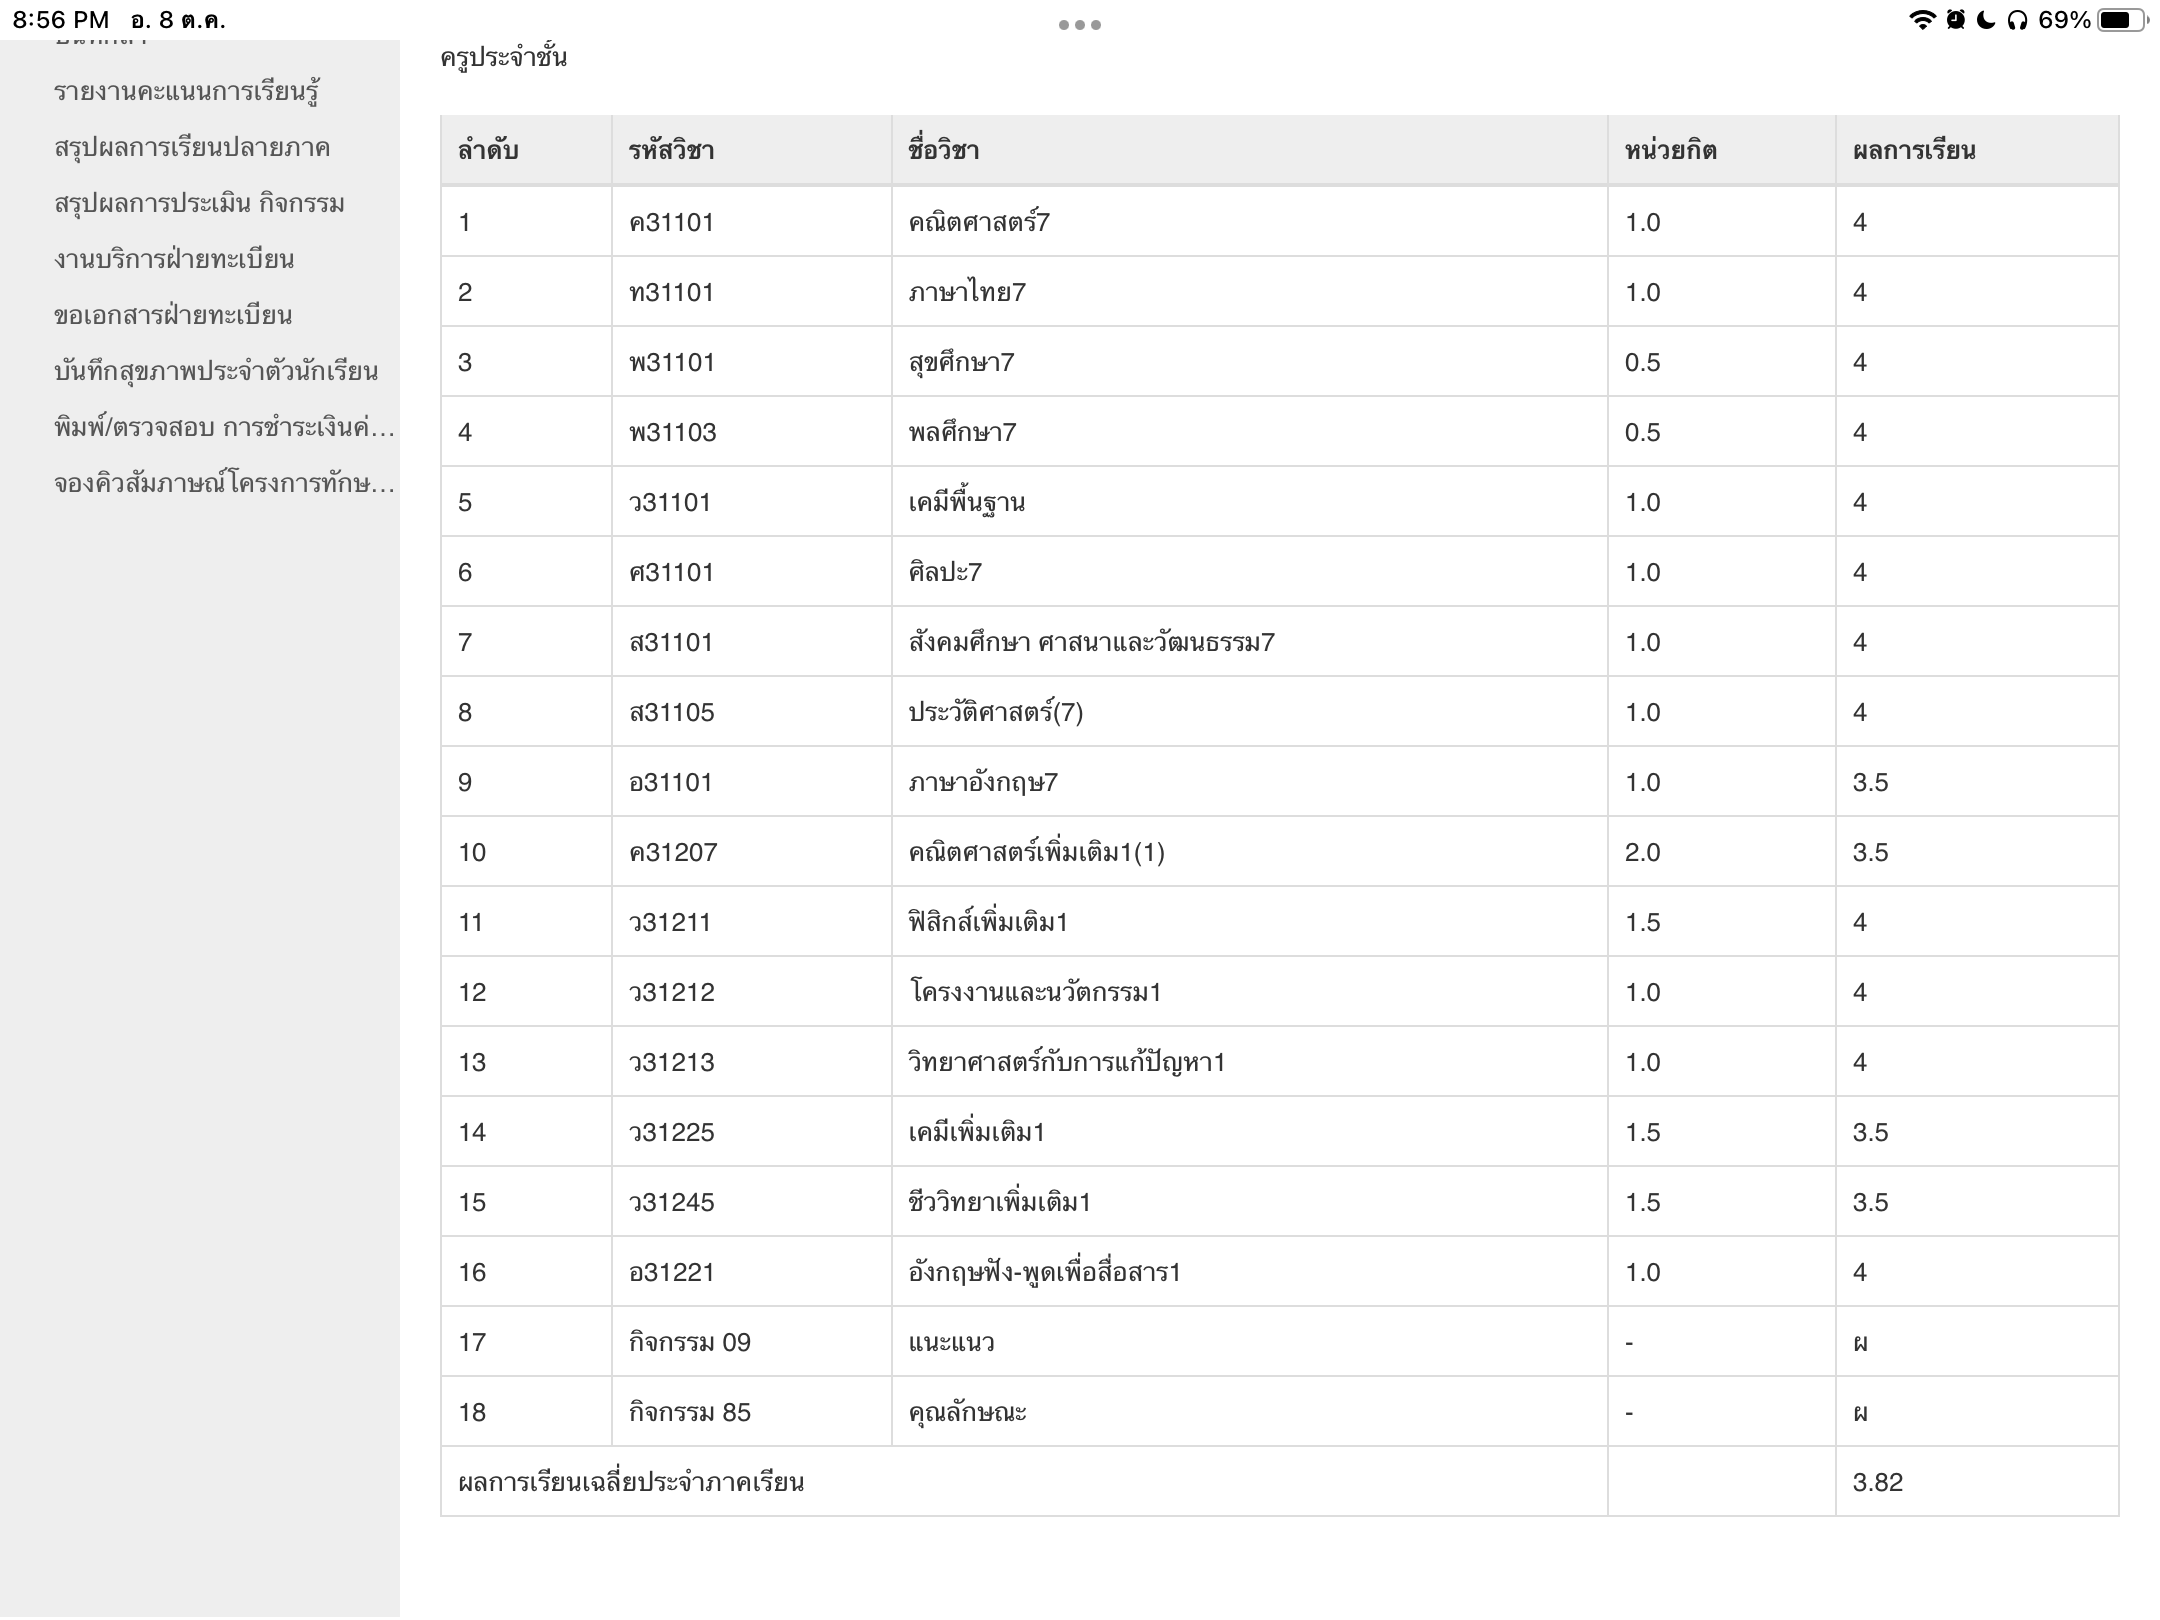This screenshot has height=1620, width=2160.
Task: Select course name สุขศึกษา7
Action: tap(961, 362)
